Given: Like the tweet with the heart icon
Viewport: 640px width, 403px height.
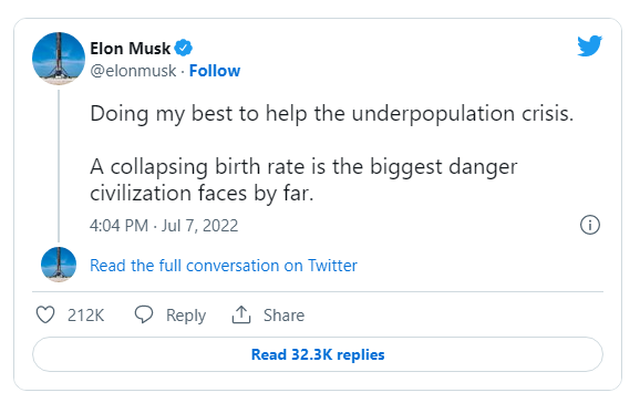Looking at the screenshot, I should coord(45,315).
